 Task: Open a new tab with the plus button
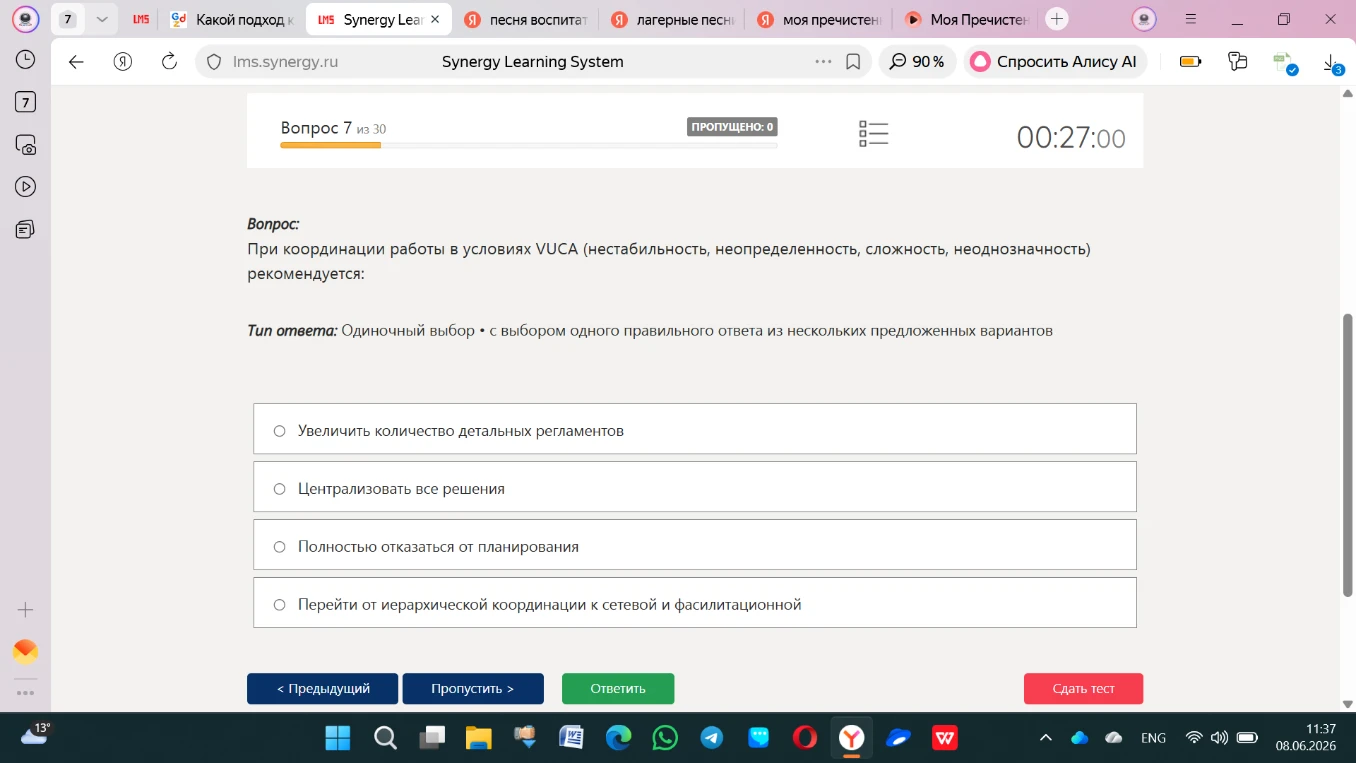[x=1057, y=19]
